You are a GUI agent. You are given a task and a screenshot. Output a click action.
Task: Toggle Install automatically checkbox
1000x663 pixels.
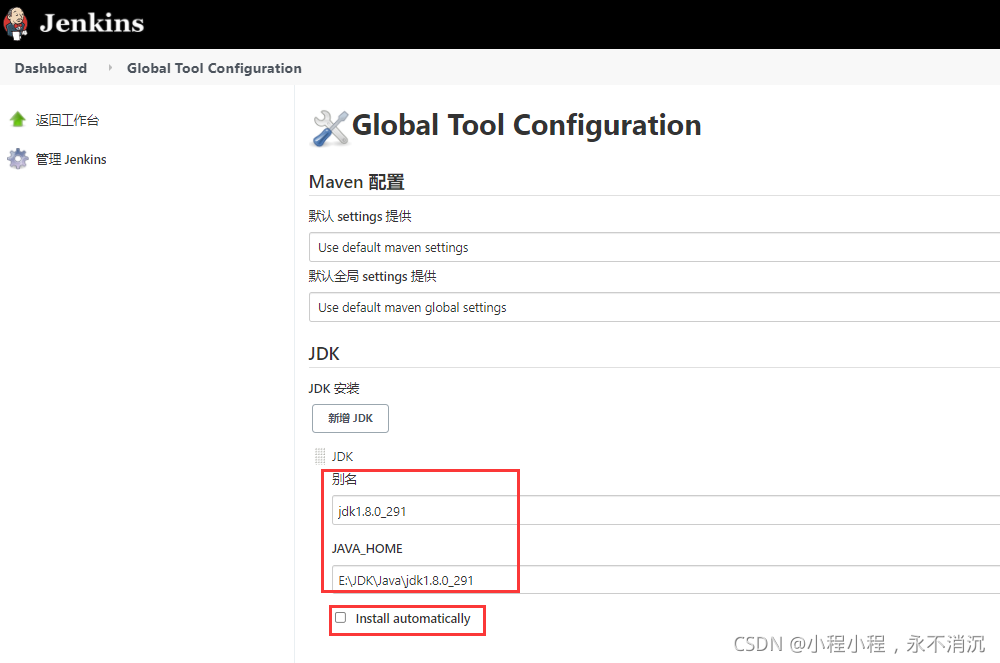(x=341, y=618)
